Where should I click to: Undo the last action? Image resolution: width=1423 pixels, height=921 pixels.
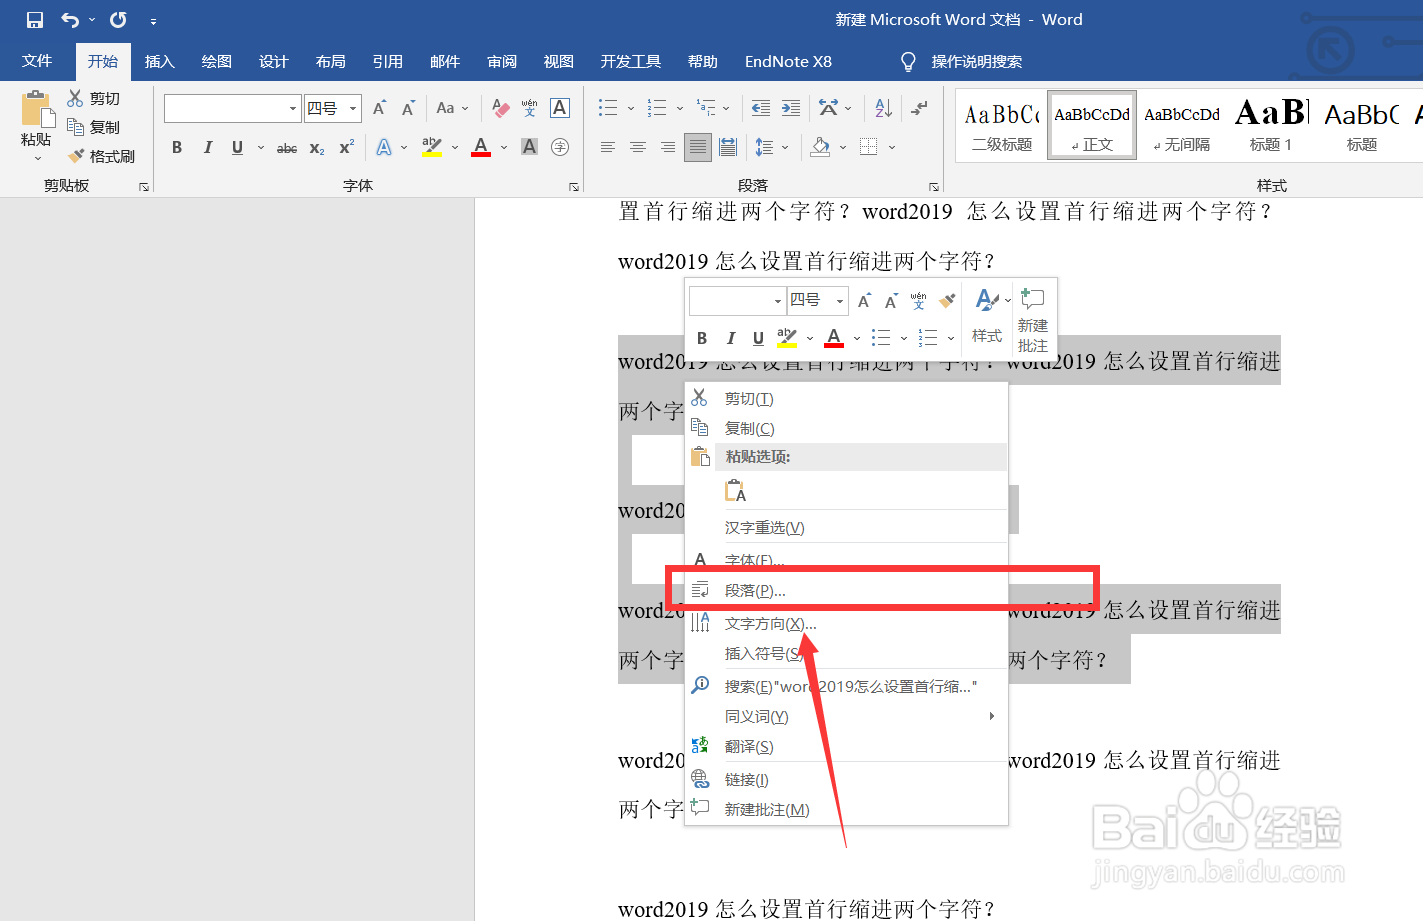[69, 20]
